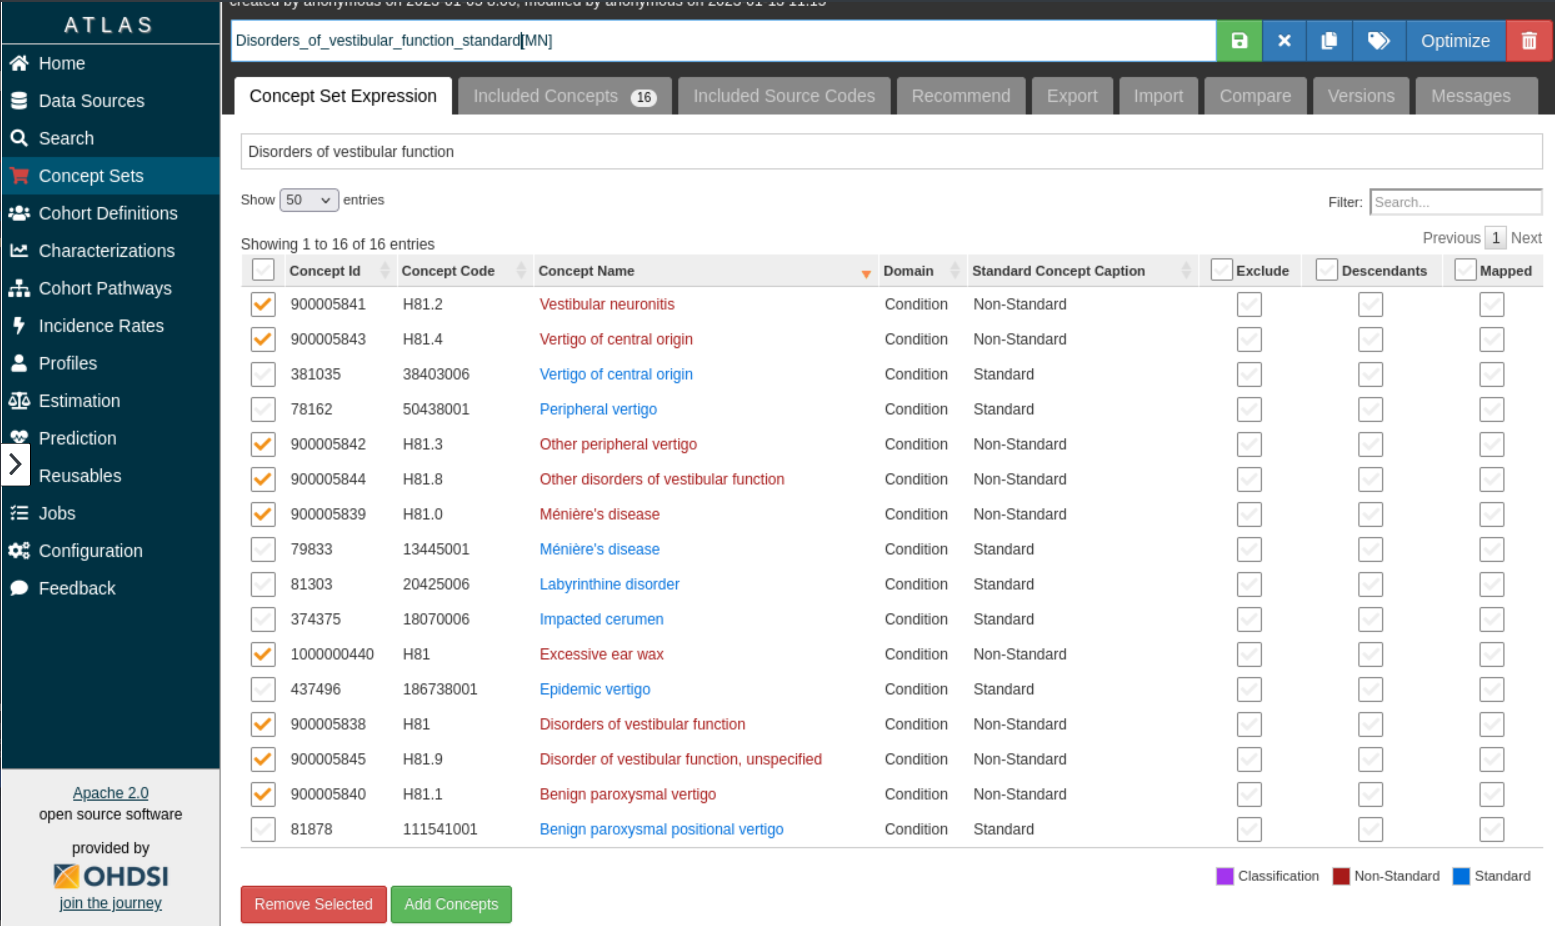Click the green save icon button
Viewport: 1555px width, 926px height.
1239,41
